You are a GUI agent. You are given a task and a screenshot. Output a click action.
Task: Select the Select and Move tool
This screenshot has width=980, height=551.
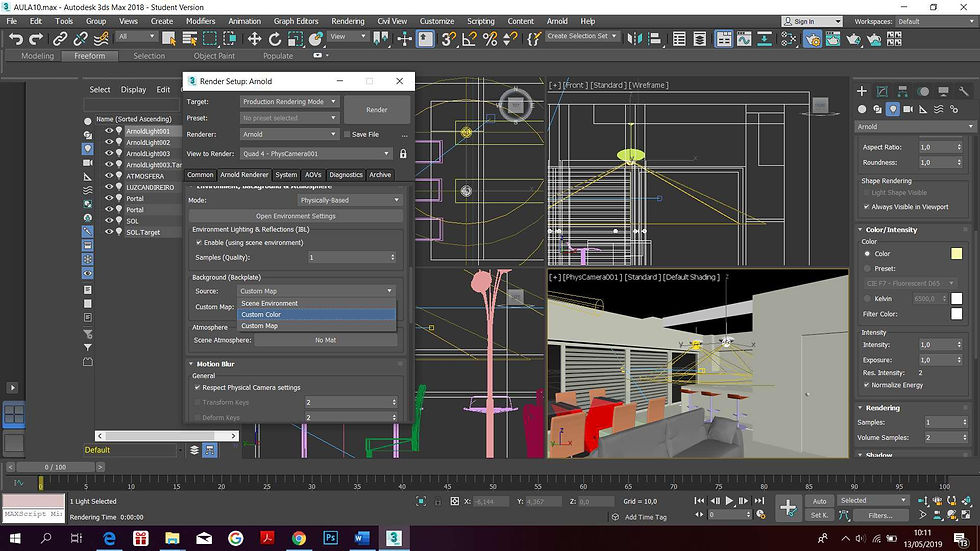(x=254, y=39)
